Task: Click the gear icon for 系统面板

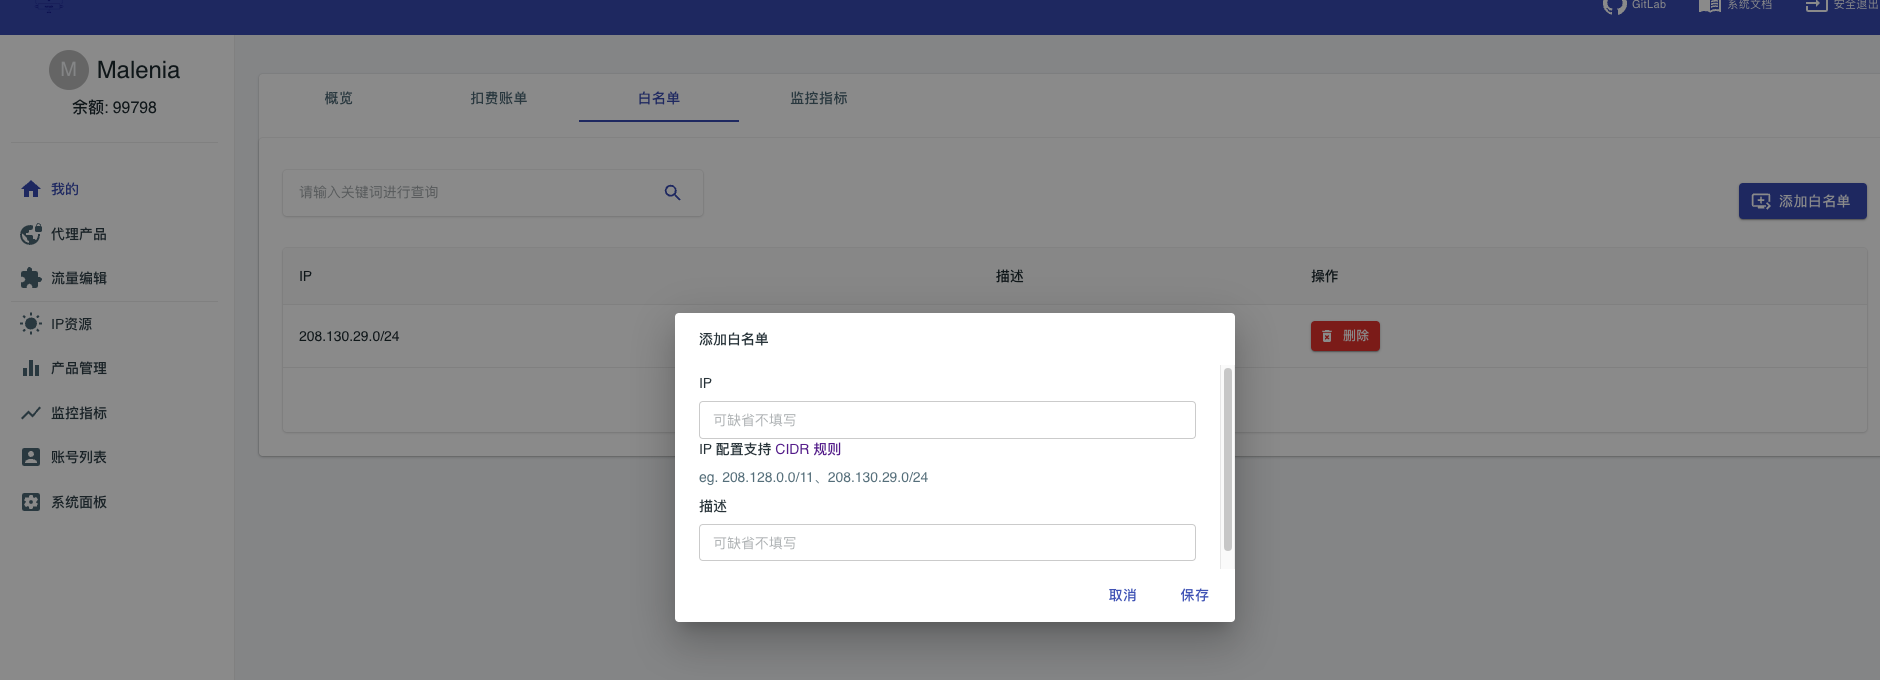Action: (x=31, y=502)
